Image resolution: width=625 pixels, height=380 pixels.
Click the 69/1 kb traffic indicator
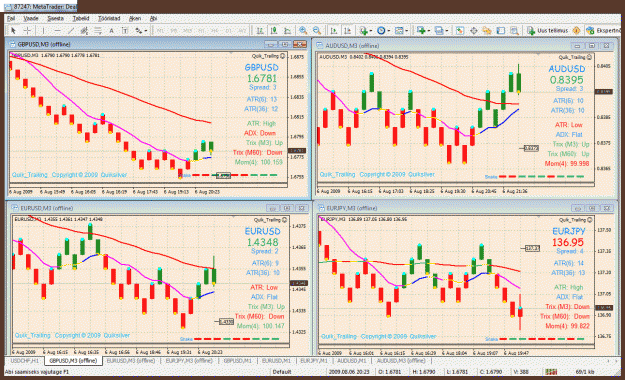pos(584,372)
